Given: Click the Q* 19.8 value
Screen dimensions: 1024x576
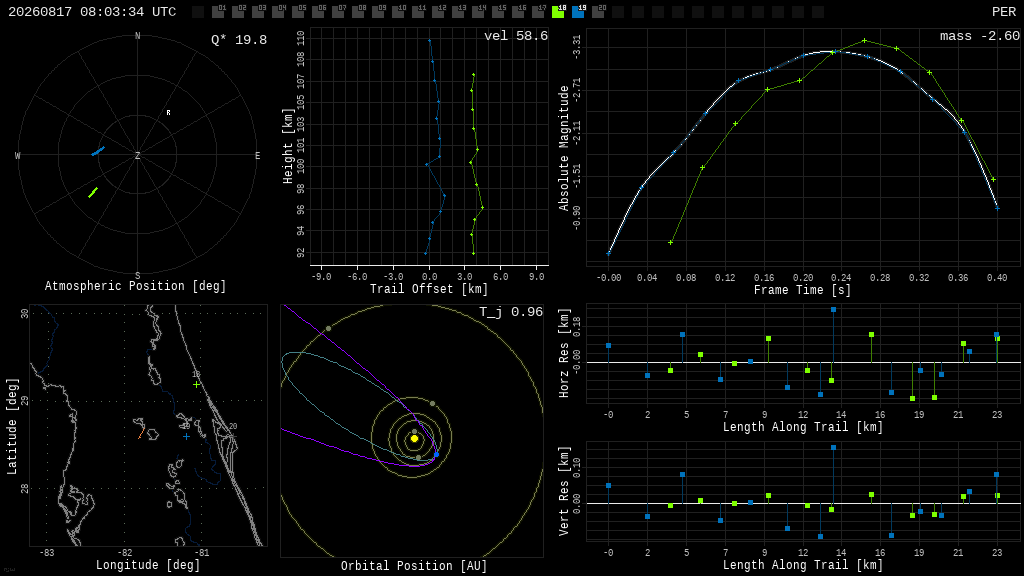Looking at the screenshot, I should point(239,40).
